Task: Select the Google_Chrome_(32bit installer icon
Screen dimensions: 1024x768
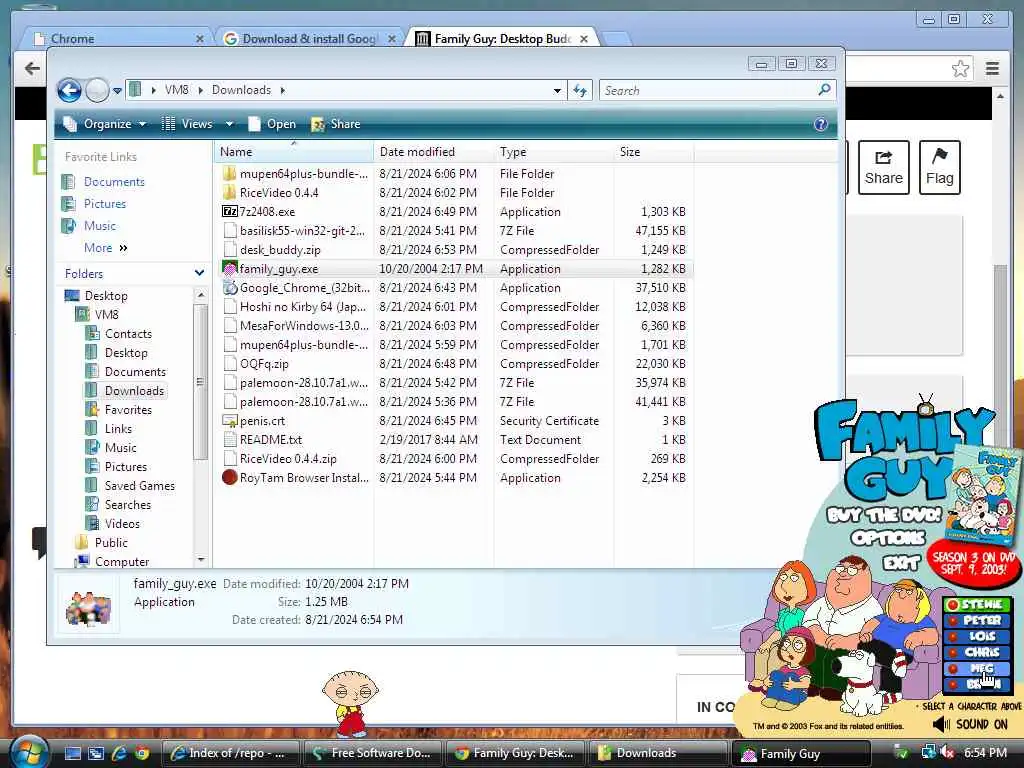Action: coord(229,287)
